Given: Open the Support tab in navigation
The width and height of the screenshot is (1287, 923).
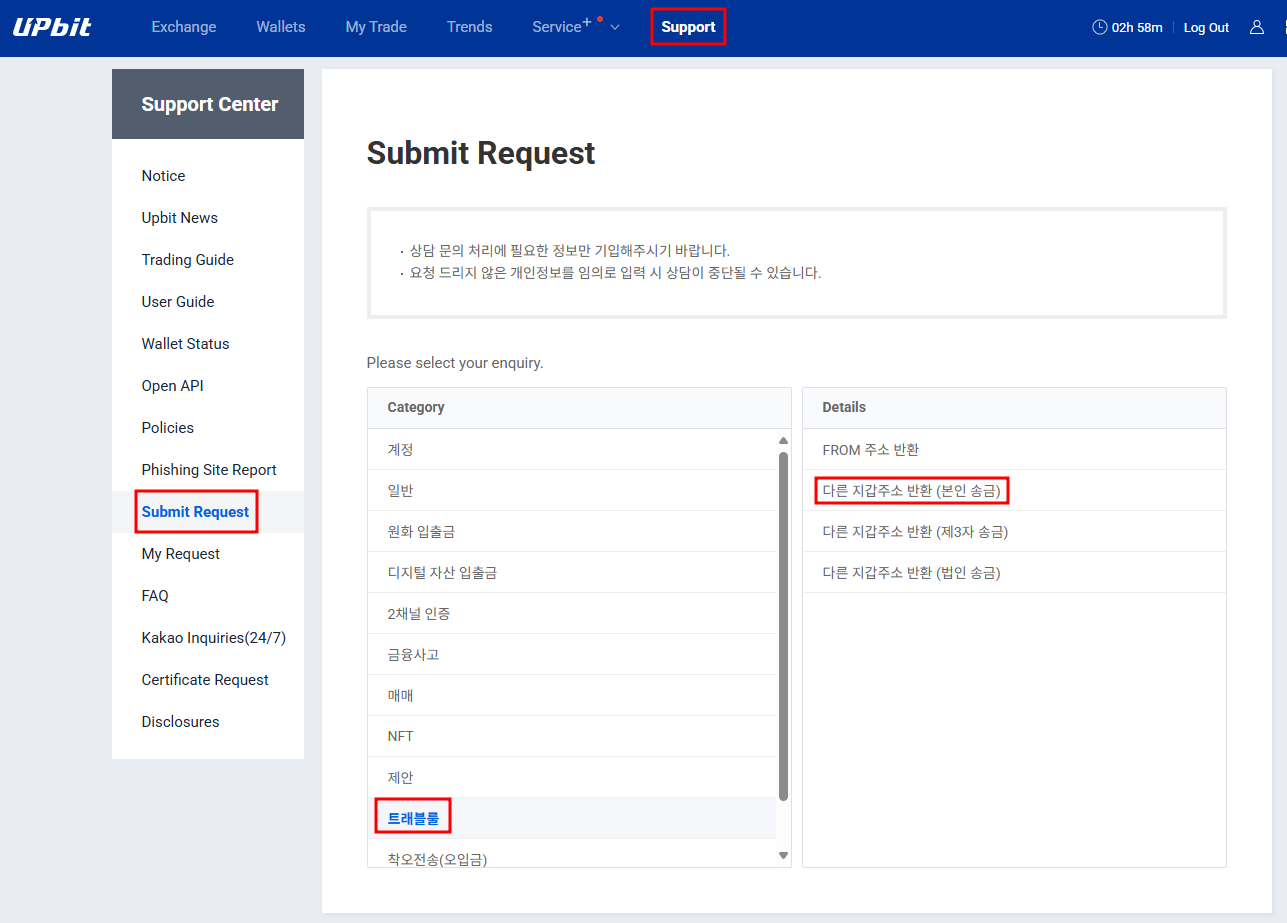Looking at the screenshot, I should click(x=688, y=27).
